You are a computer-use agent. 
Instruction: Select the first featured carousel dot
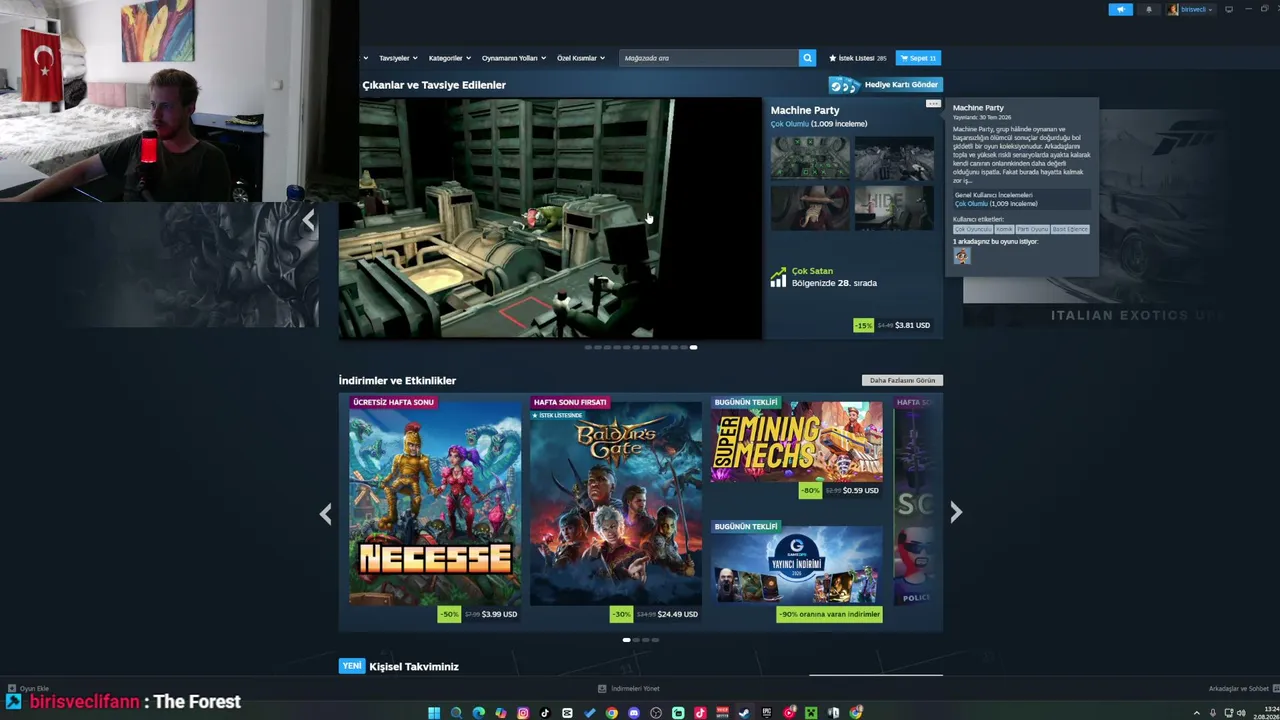[x=588, y=347]
